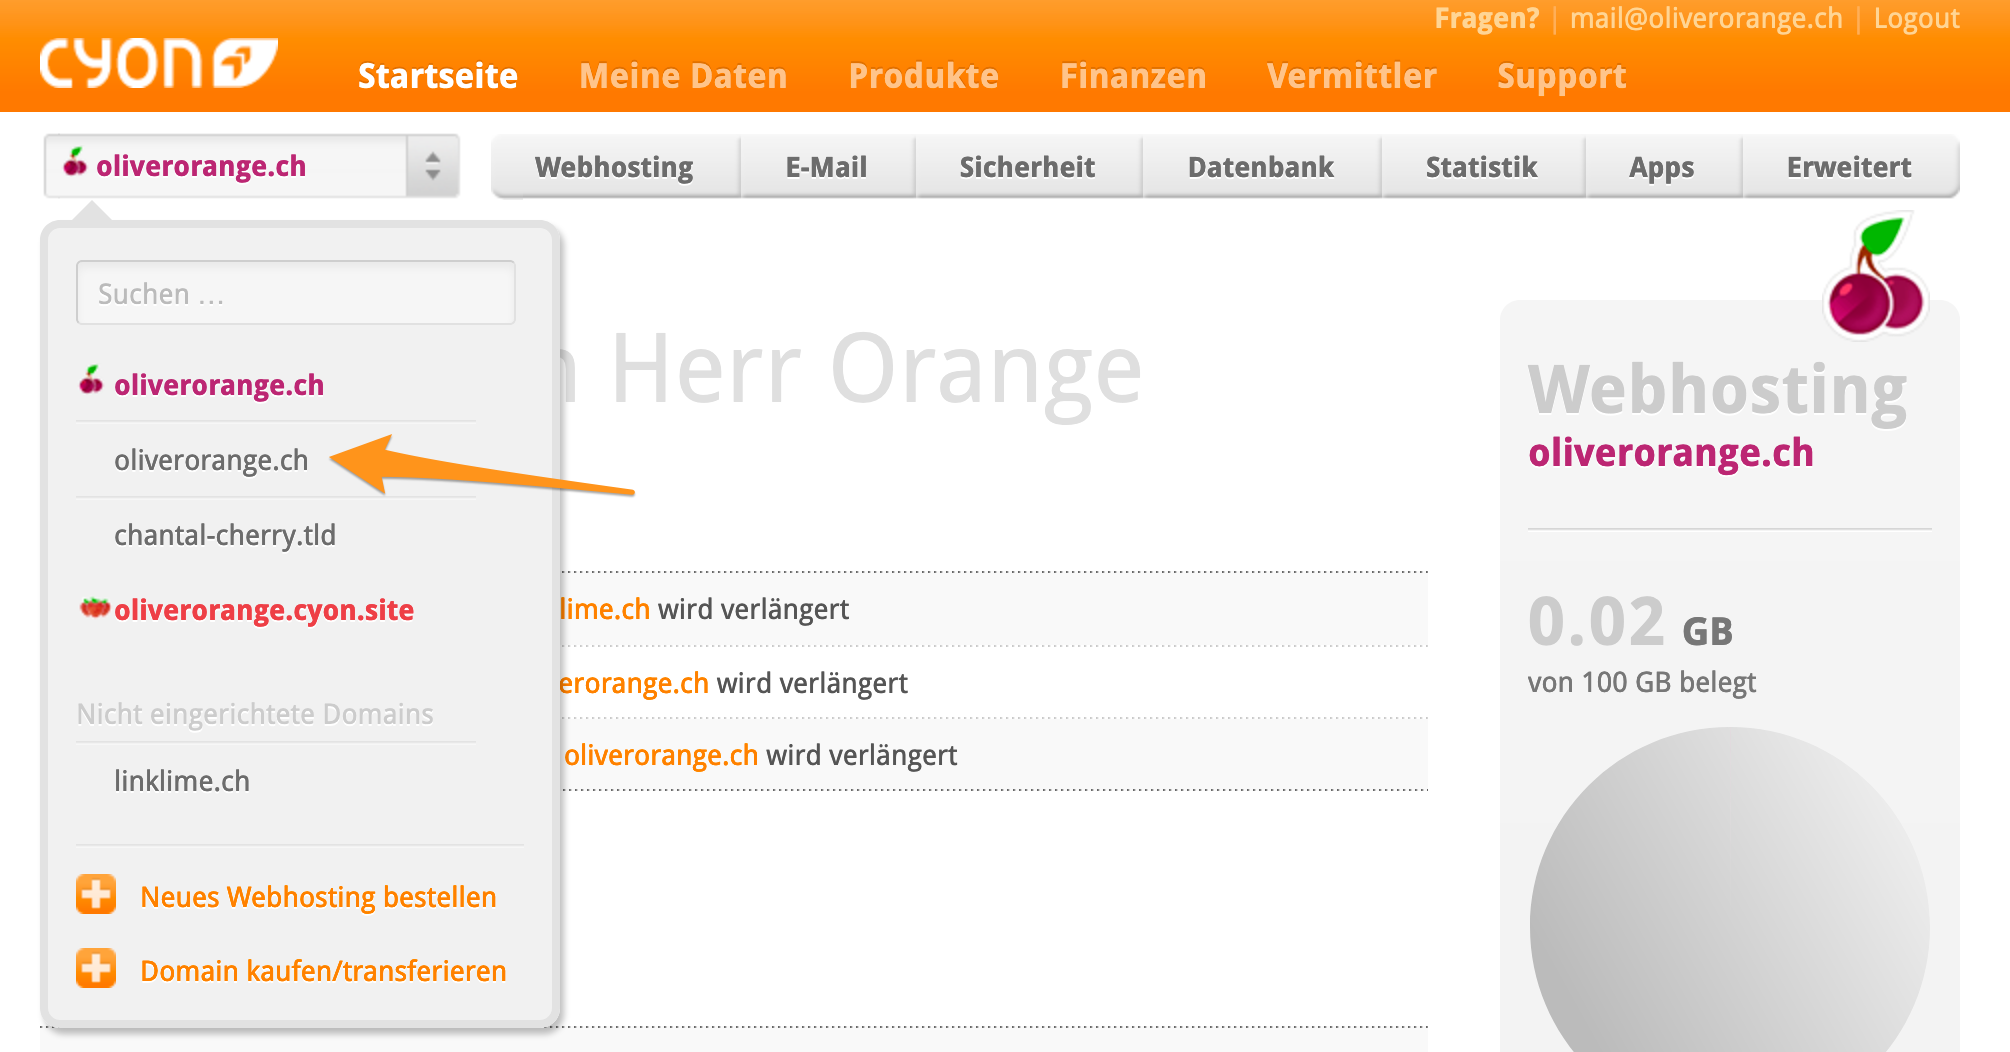
Task: Click Domain kaufen/transferieren link
Action: coord(323,971)
